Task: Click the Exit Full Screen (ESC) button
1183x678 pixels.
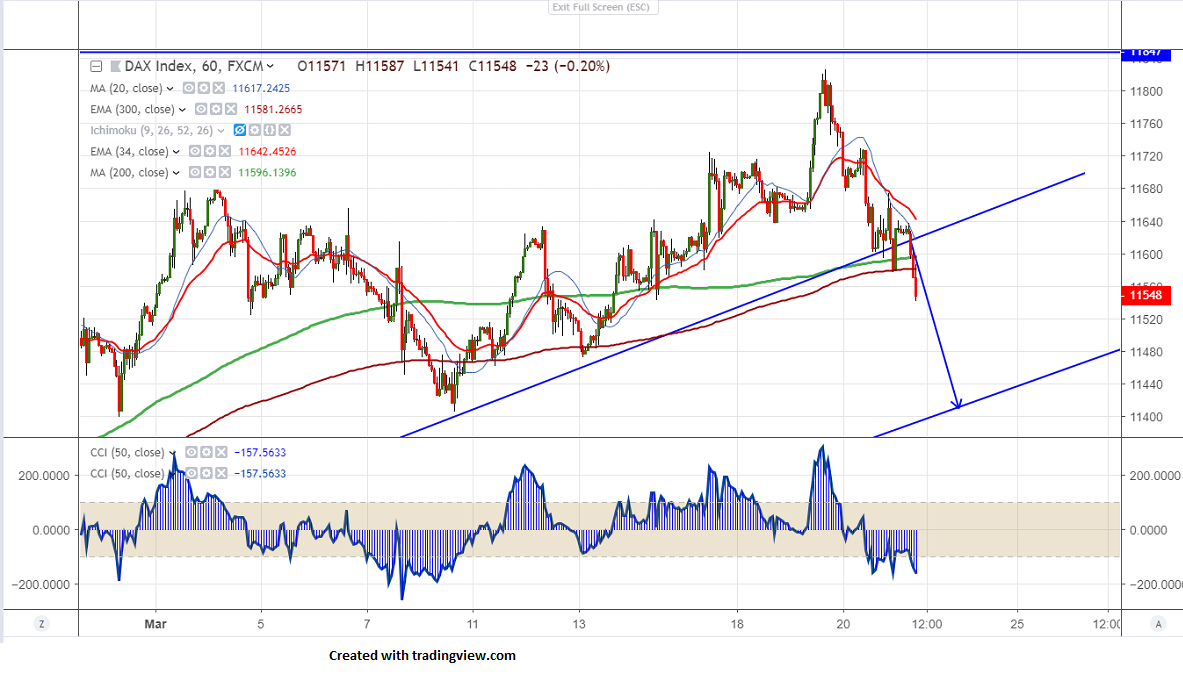Action: tap(603, 8)
